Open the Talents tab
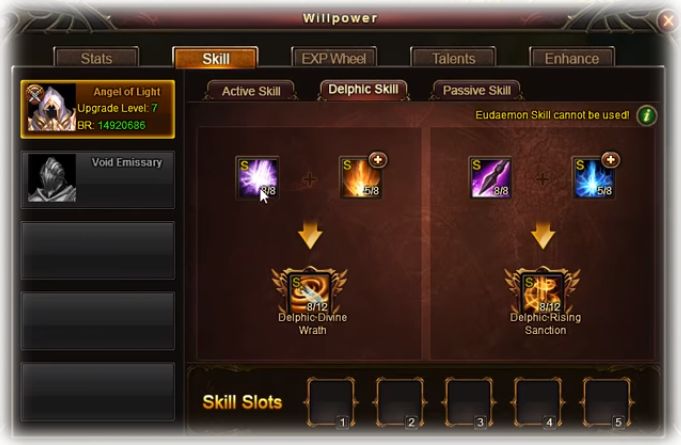Viewport: 681px width, 445px height. [453, 58]
